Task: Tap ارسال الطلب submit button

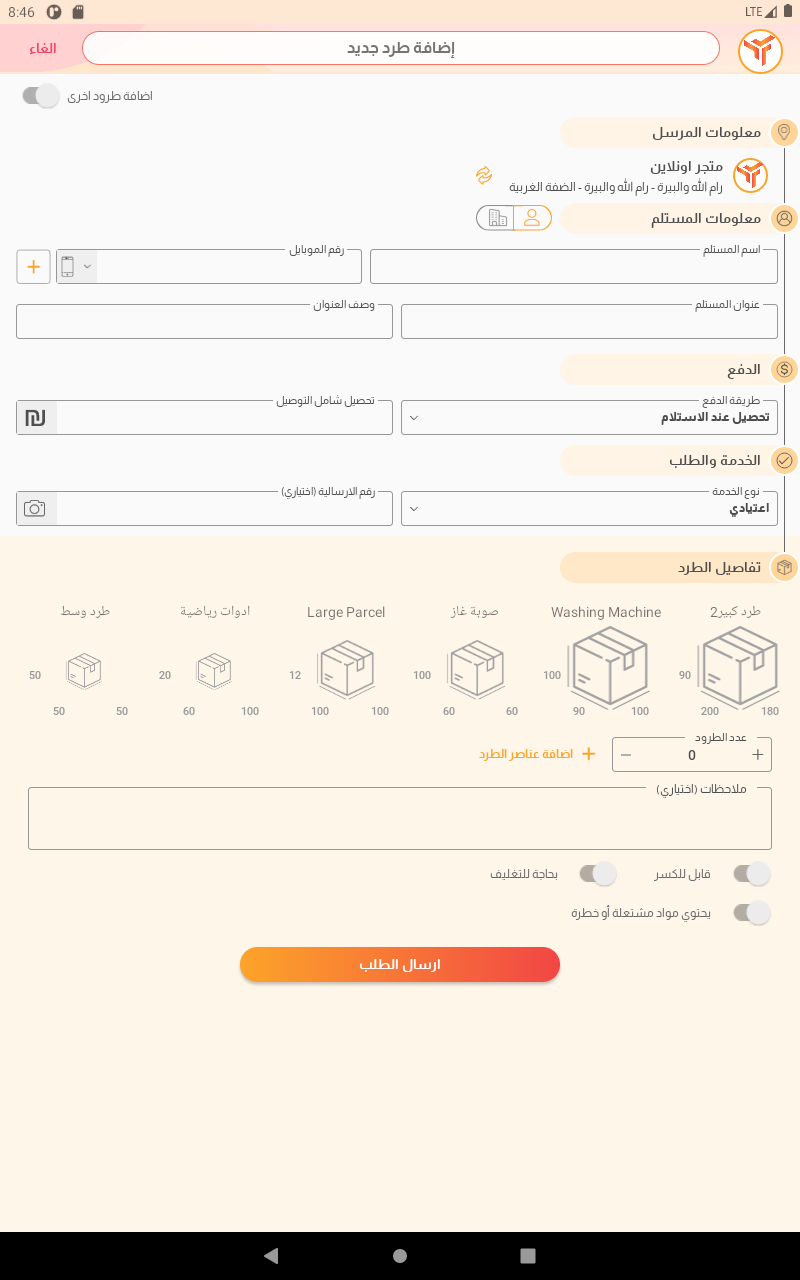Action: 400,965
